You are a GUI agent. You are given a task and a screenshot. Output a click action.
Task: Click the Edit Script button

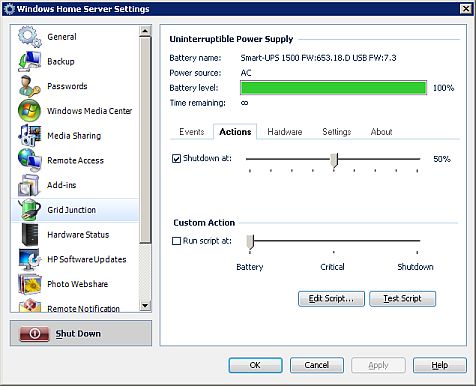[x=331, y=299]
